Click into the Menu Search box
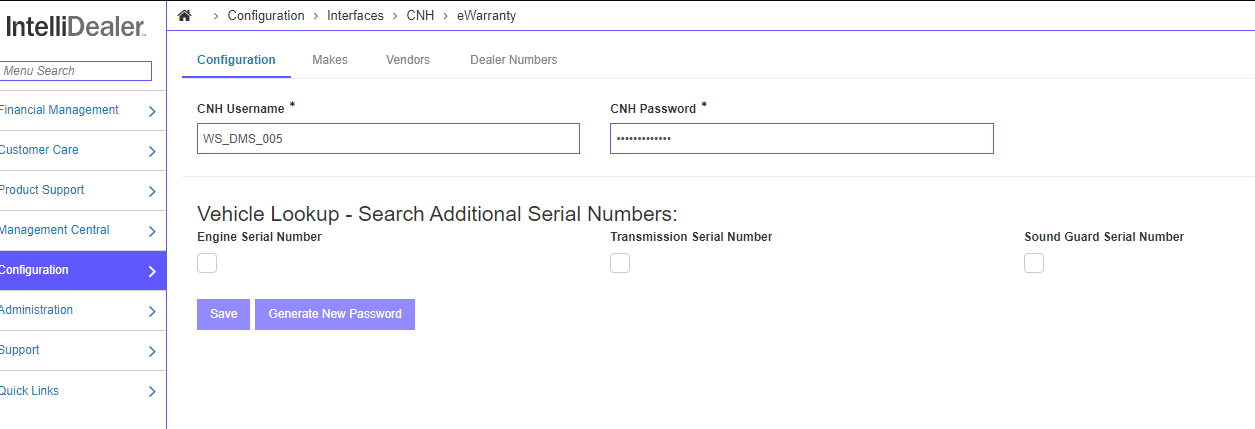Viewport: 1255px width, 429px height. 75,71
